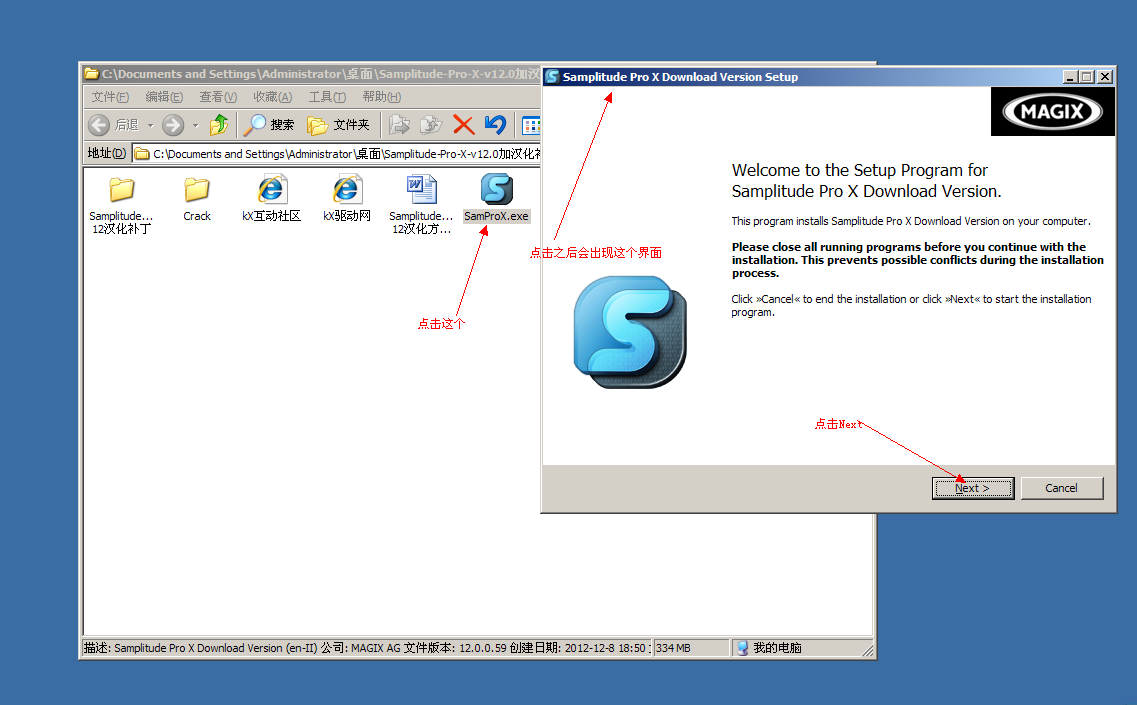
Task: Click the Setup window title bar icon
Action: click(x=553, y=77)
